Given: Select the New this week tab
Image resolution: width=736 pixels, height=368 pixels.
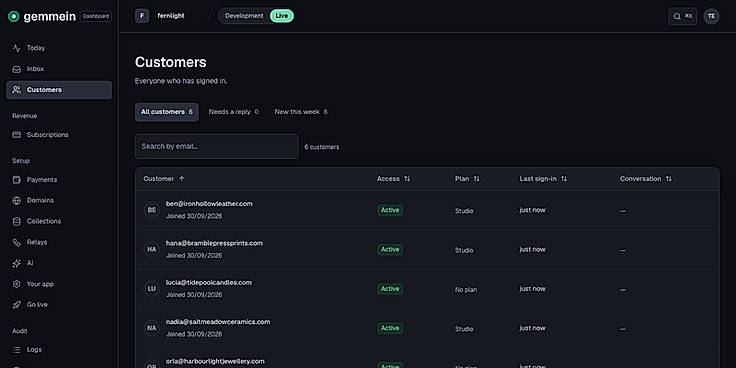Looking at the screenshot, I should tap(301, 112).
